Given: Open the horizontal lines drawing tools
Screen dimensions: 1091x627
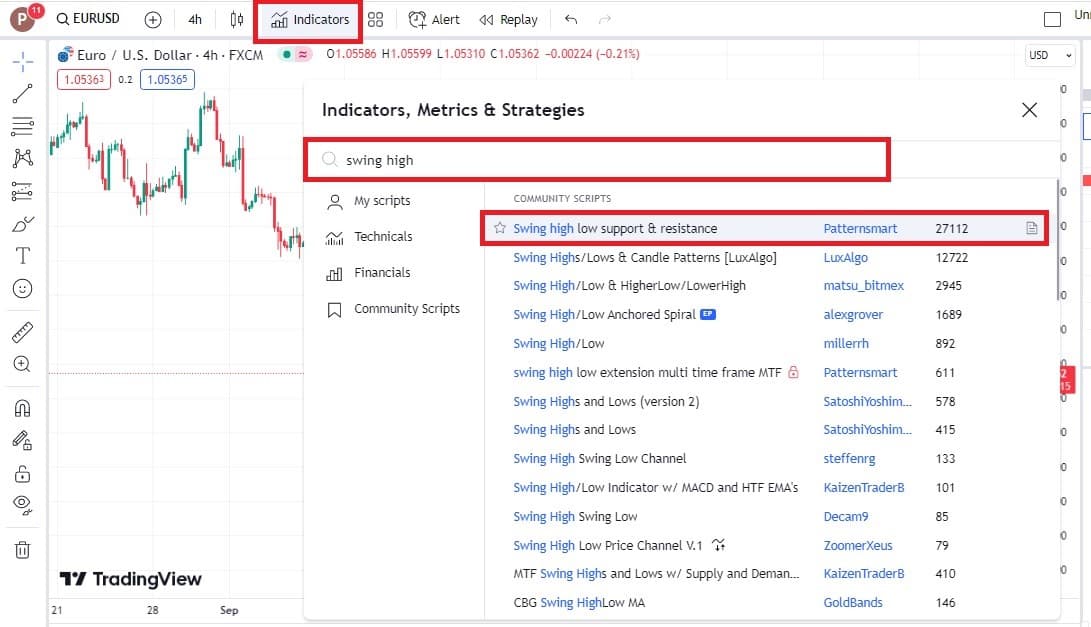Looking at the screenshot, I should pos(22,126).
